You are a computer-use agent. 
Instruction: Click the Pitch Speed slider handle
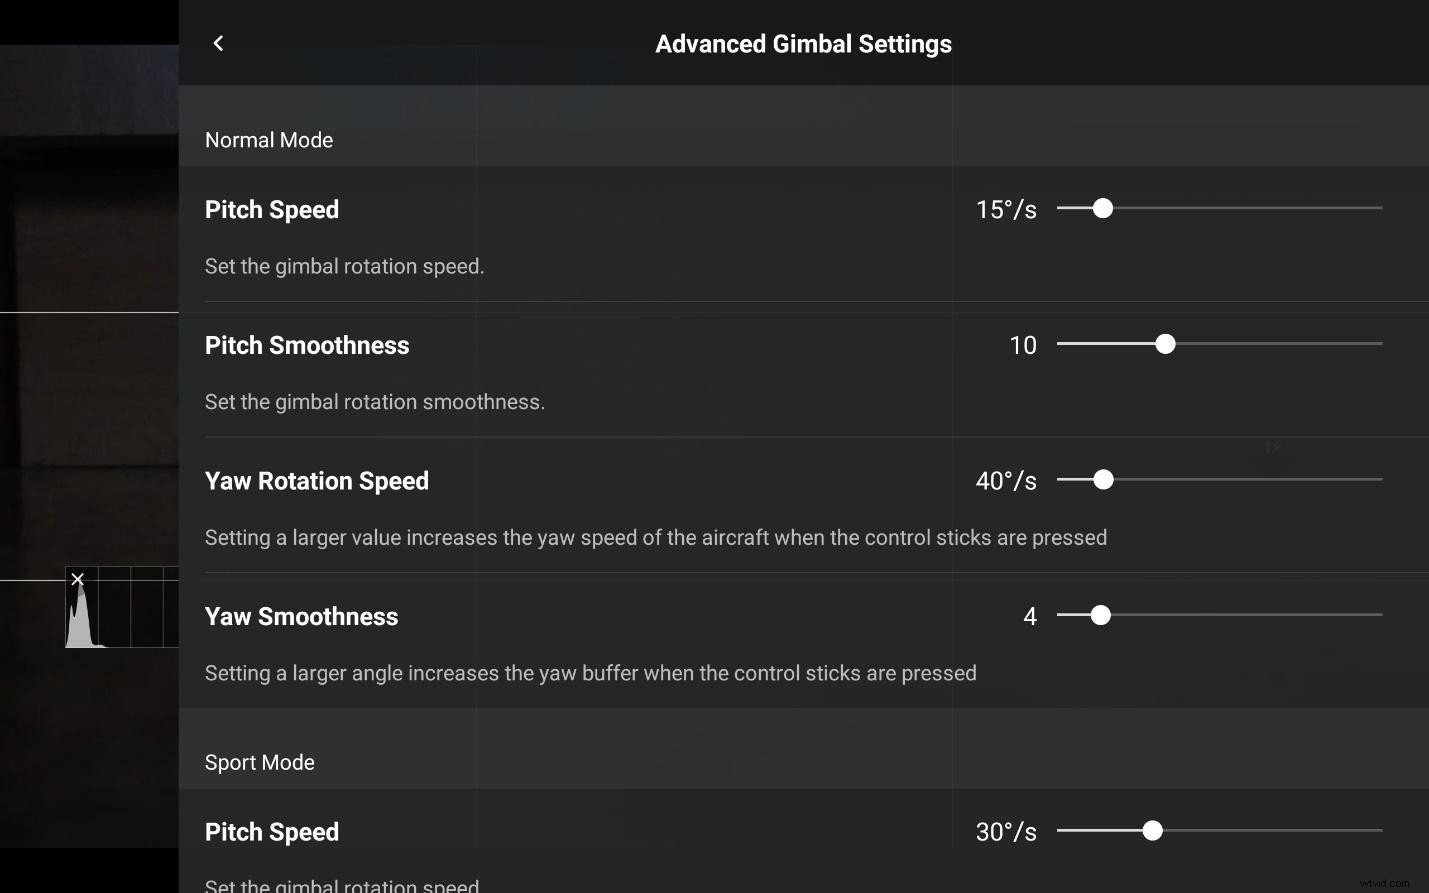coord(1103,208)
